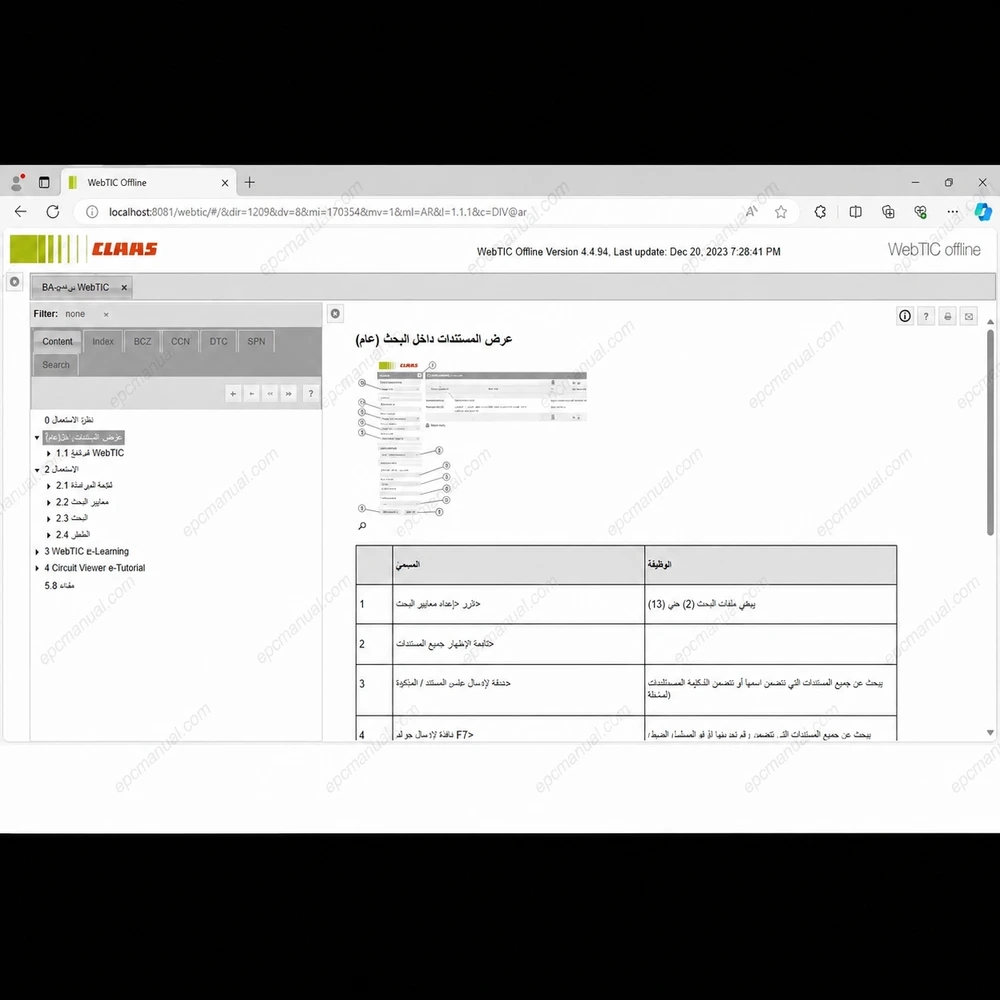Screen dimensions: 1000x1000
Task: Open browser profile icon
Action: pyautogui.click(x=17, y=182)
